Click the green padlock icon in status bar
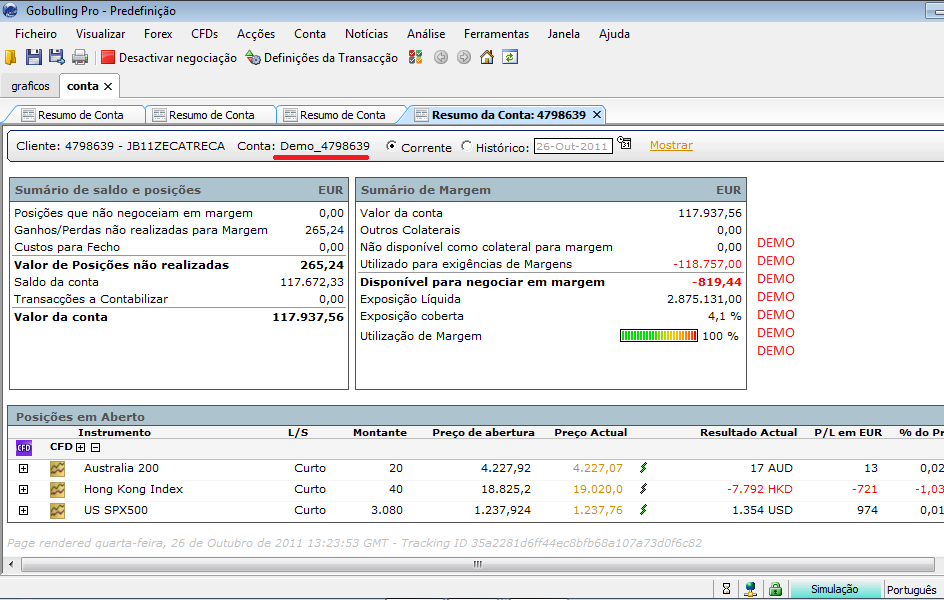The height and width of the screenshot is (600, 944). point(775,589)
